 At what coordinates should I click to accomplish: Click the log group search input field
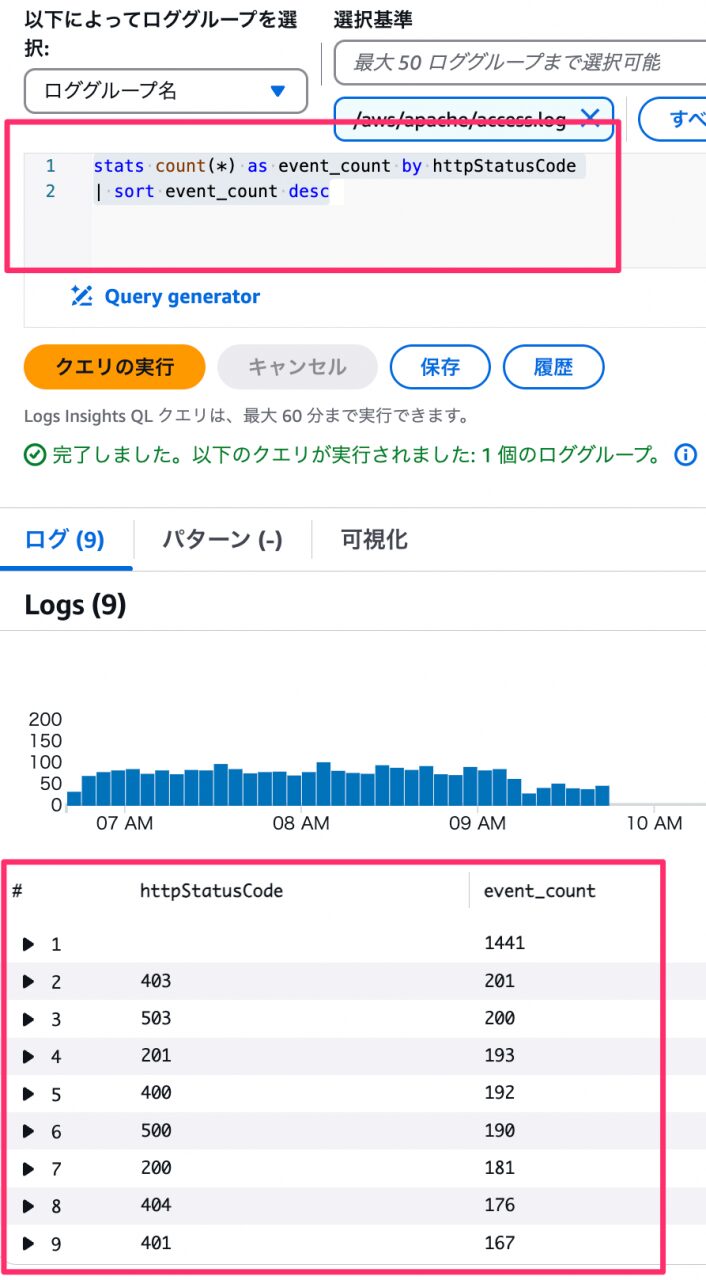pyautogui.click(x=520, y=63)
